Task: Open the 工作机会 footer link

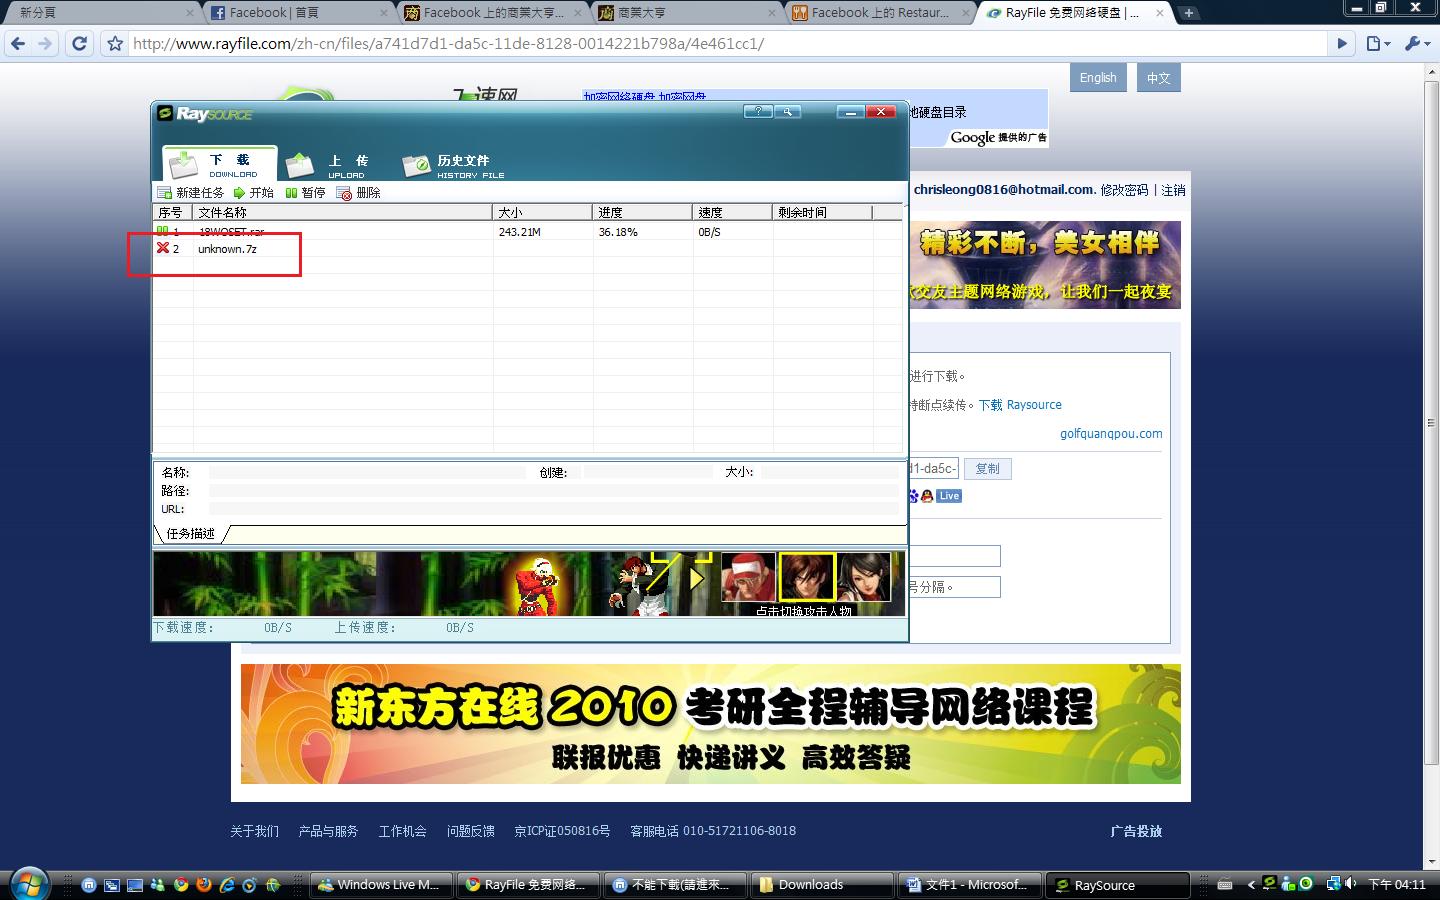Action: click(402, 831)
